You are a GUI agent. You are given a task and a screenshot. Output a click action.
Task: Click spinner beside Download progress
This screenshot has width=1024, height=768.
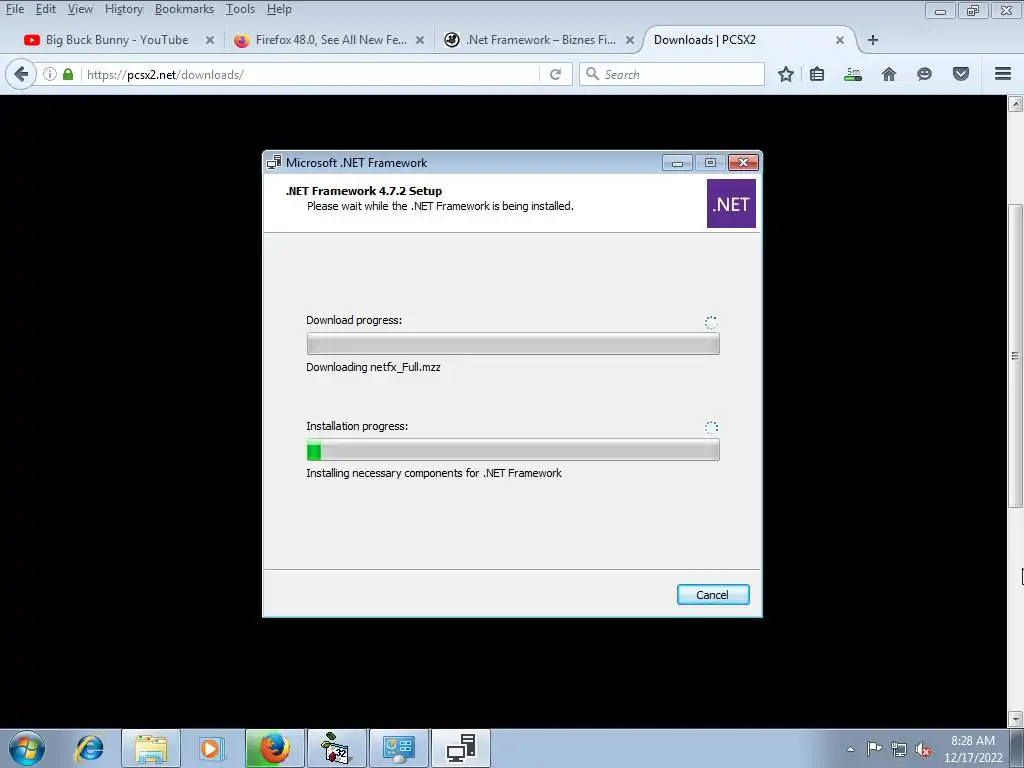click(711, 322)
